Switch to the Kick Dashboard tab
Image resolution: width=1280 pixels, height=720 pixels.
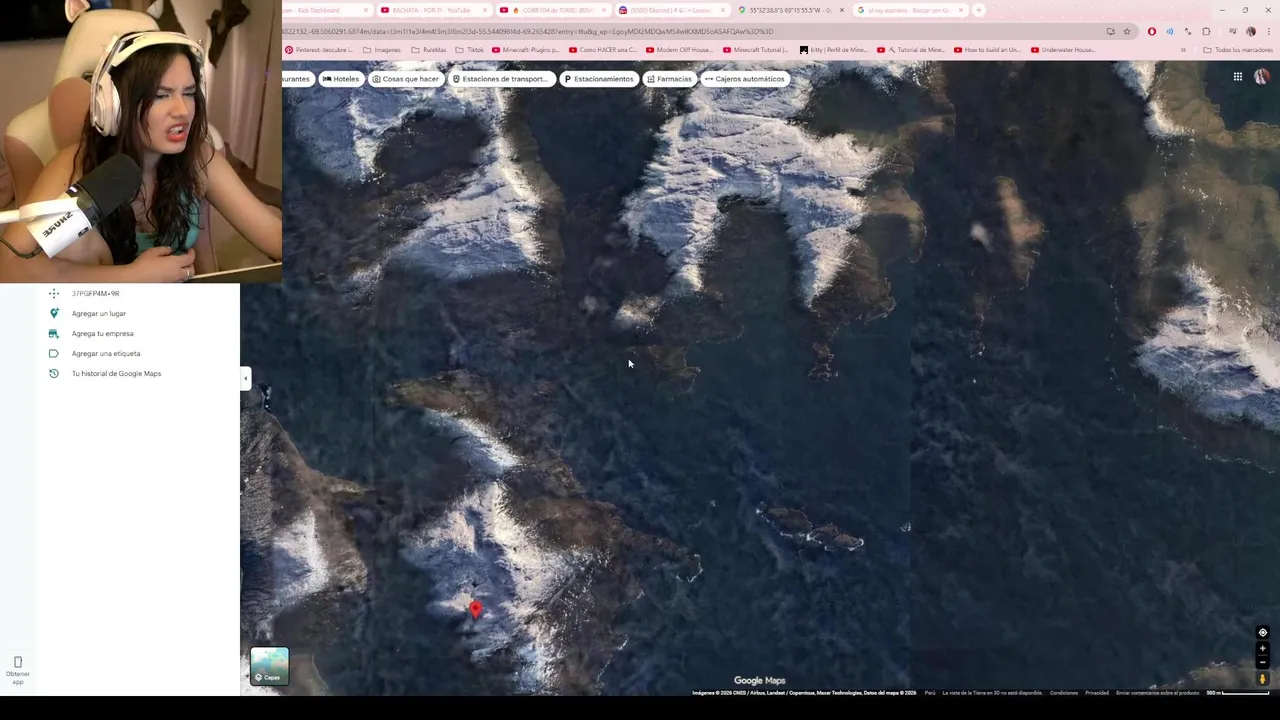(x=325, y=10)
